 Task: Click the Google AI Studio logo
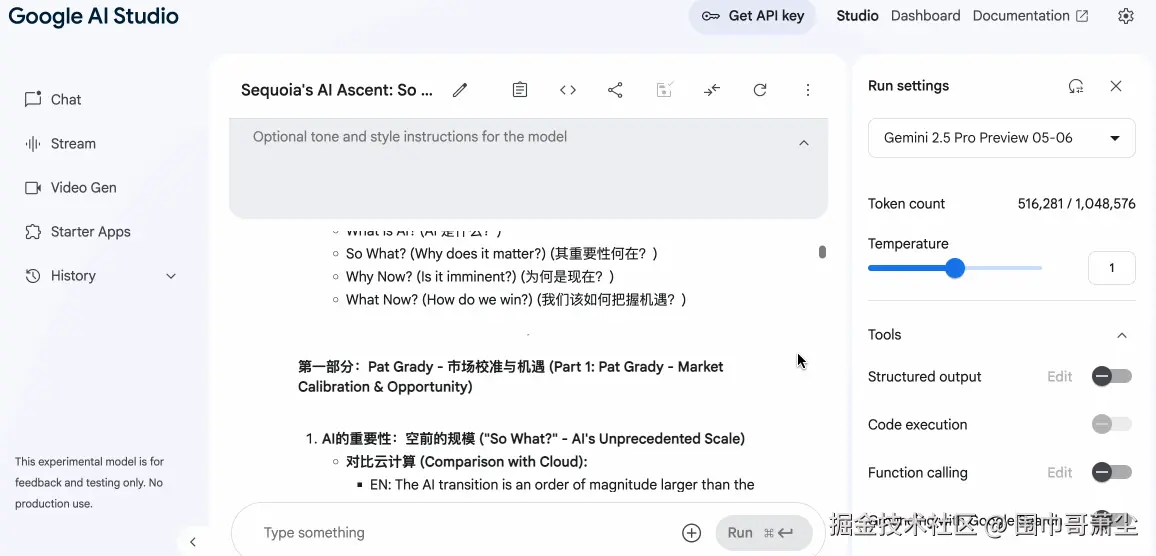(94, 16)
